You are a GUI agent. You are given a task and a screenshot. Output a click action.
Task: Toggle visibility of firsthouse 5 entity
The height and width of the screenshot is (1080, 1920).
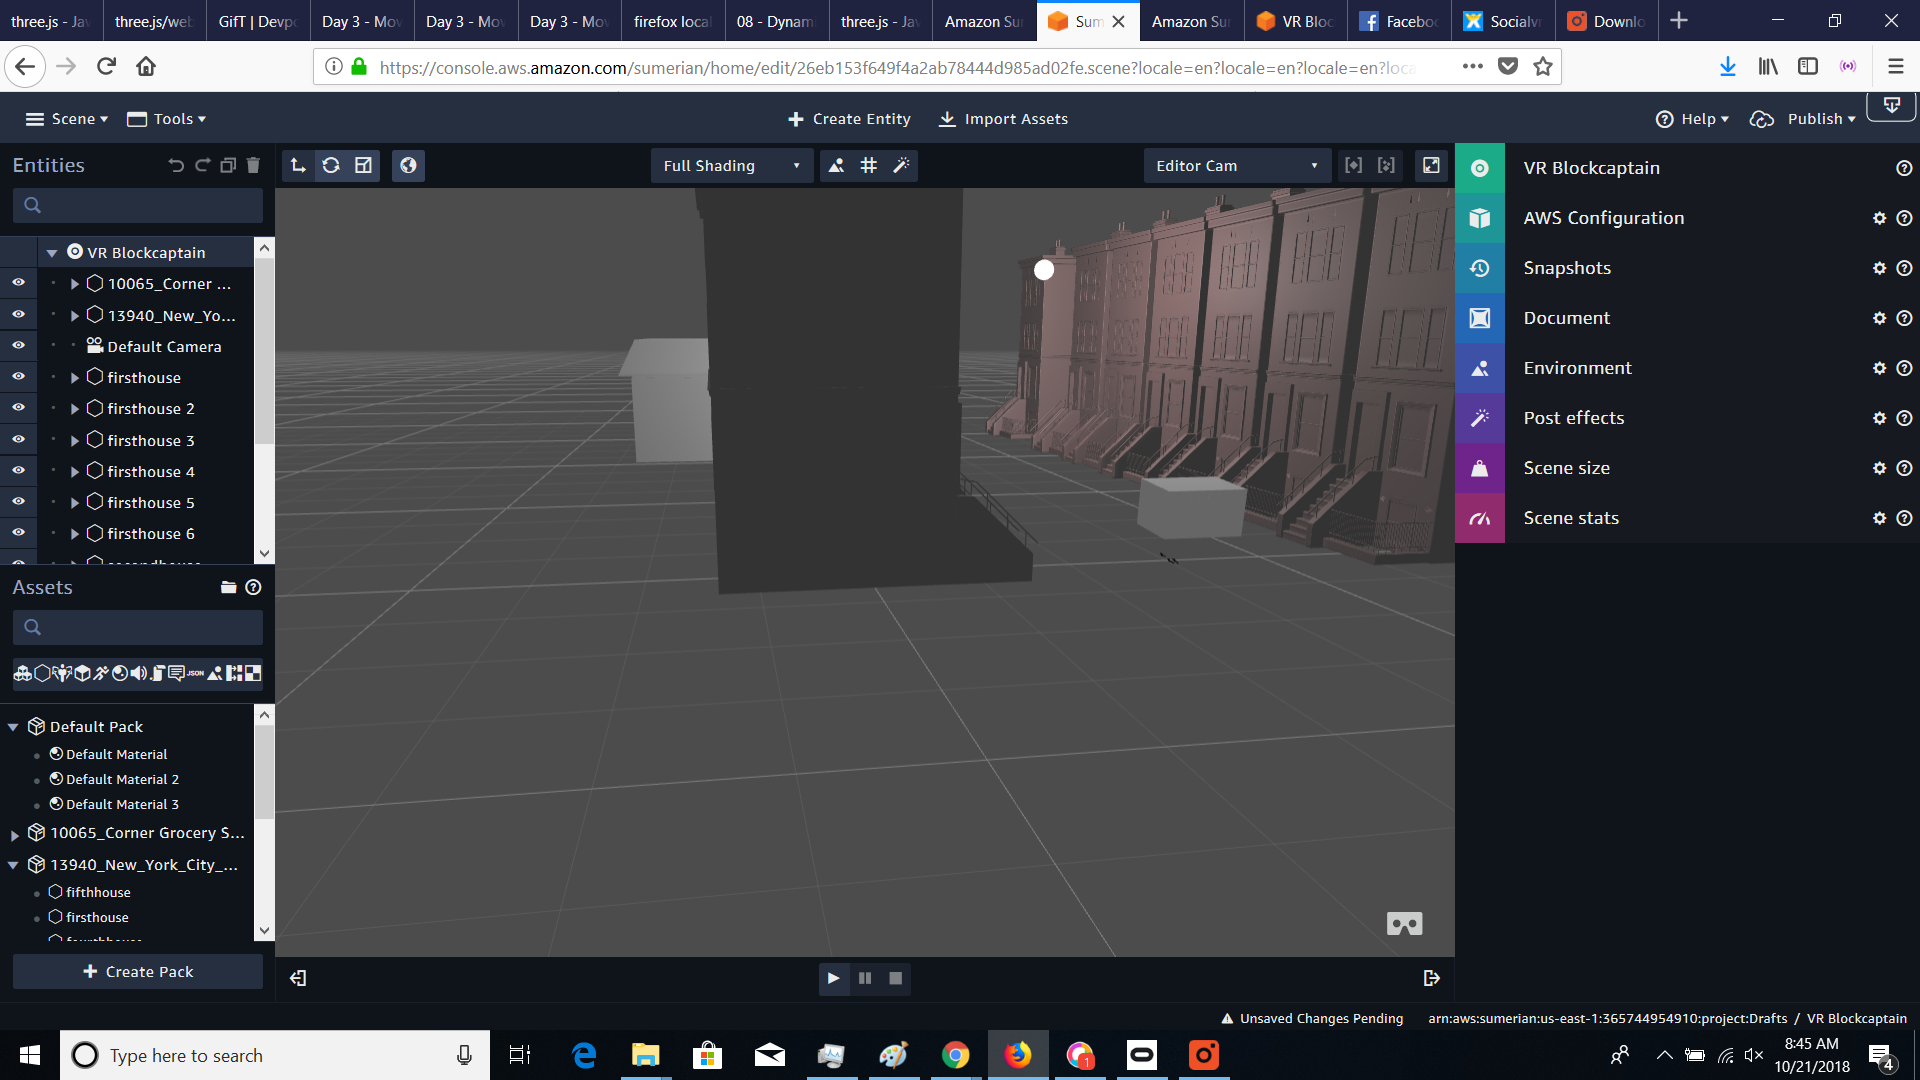coord(18,502)
